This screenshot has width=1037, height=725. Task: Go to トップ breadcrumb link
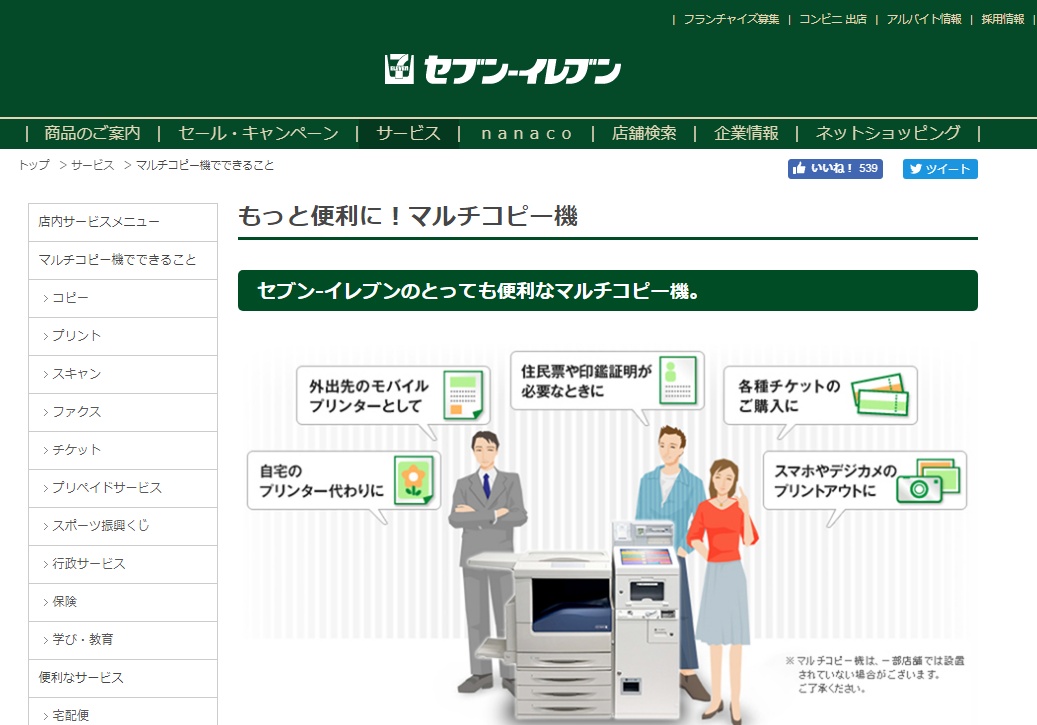(x=34, y=165)
